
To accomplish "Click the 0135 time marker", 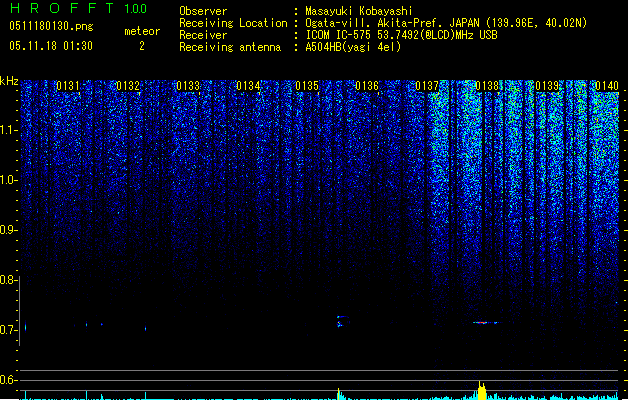I will coord(307,86).
